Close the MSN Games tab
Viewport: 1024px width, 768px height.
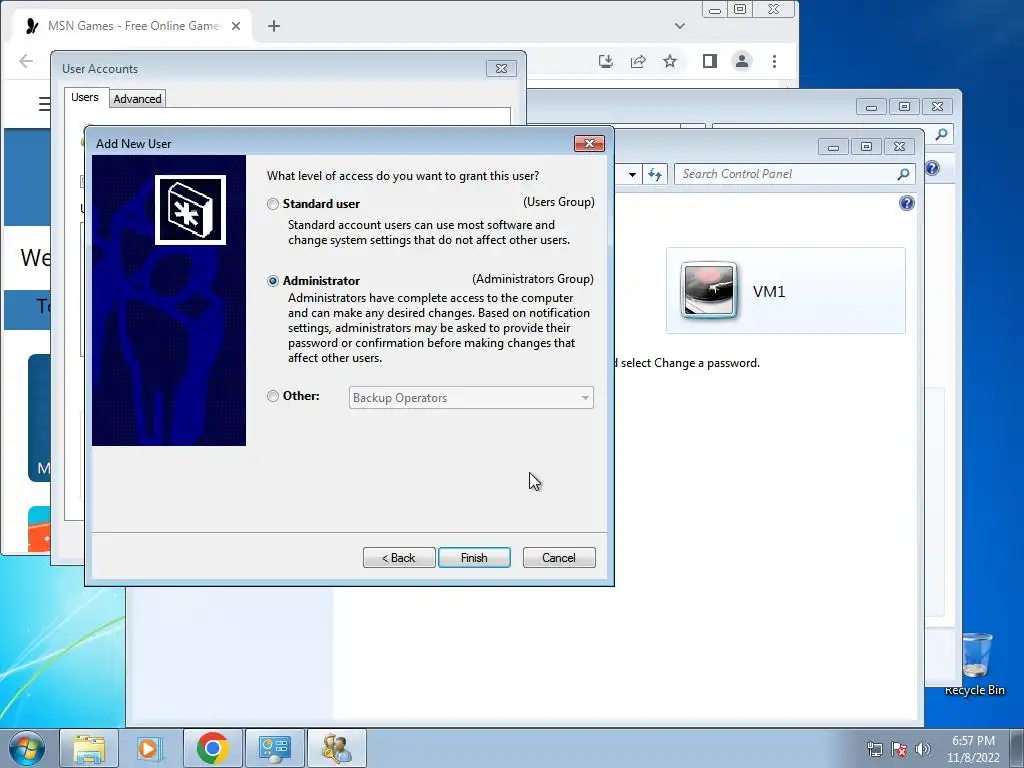tap(236, 26)
